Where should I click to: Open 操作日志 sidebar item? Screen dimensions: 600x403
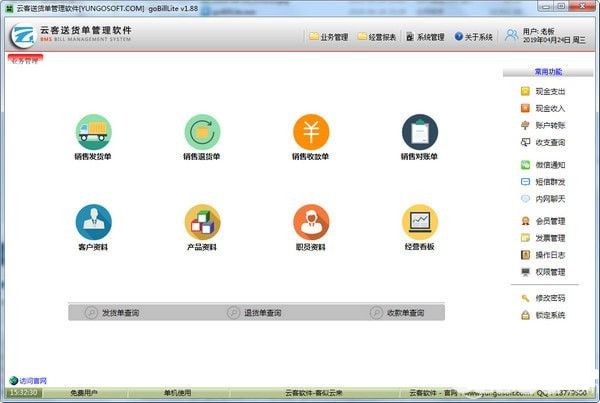click(x=543, y=255)
